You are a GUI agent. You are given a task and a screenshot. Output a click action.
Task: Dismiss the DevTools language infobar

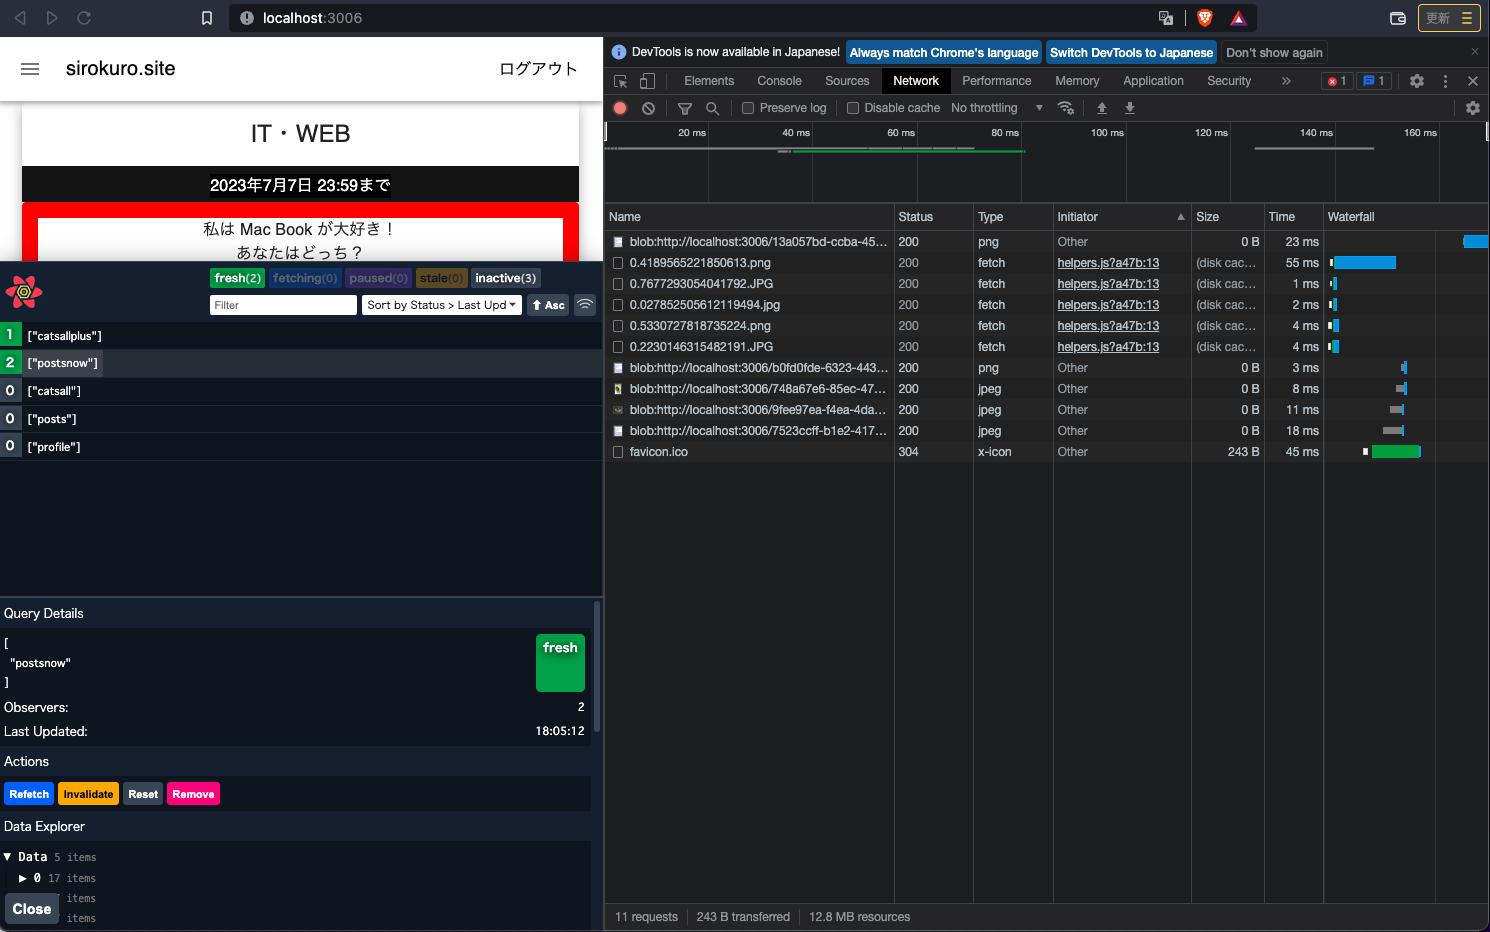1474,52
